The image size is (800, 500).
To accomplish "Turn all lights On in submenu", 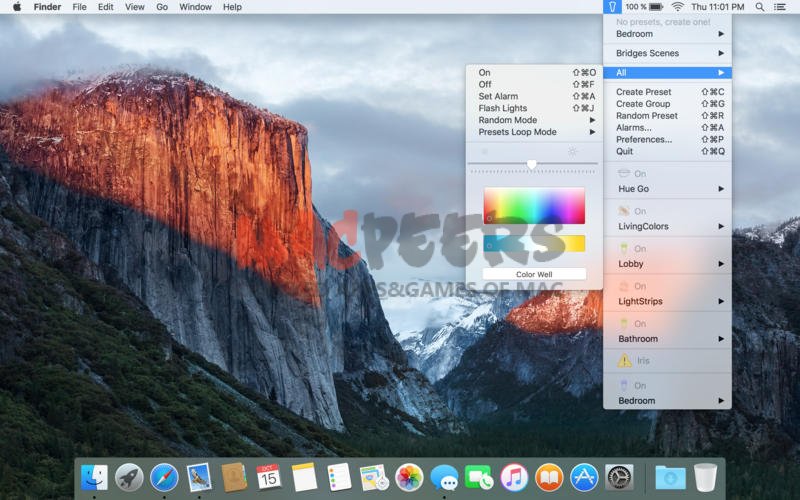I will [485, 73].
